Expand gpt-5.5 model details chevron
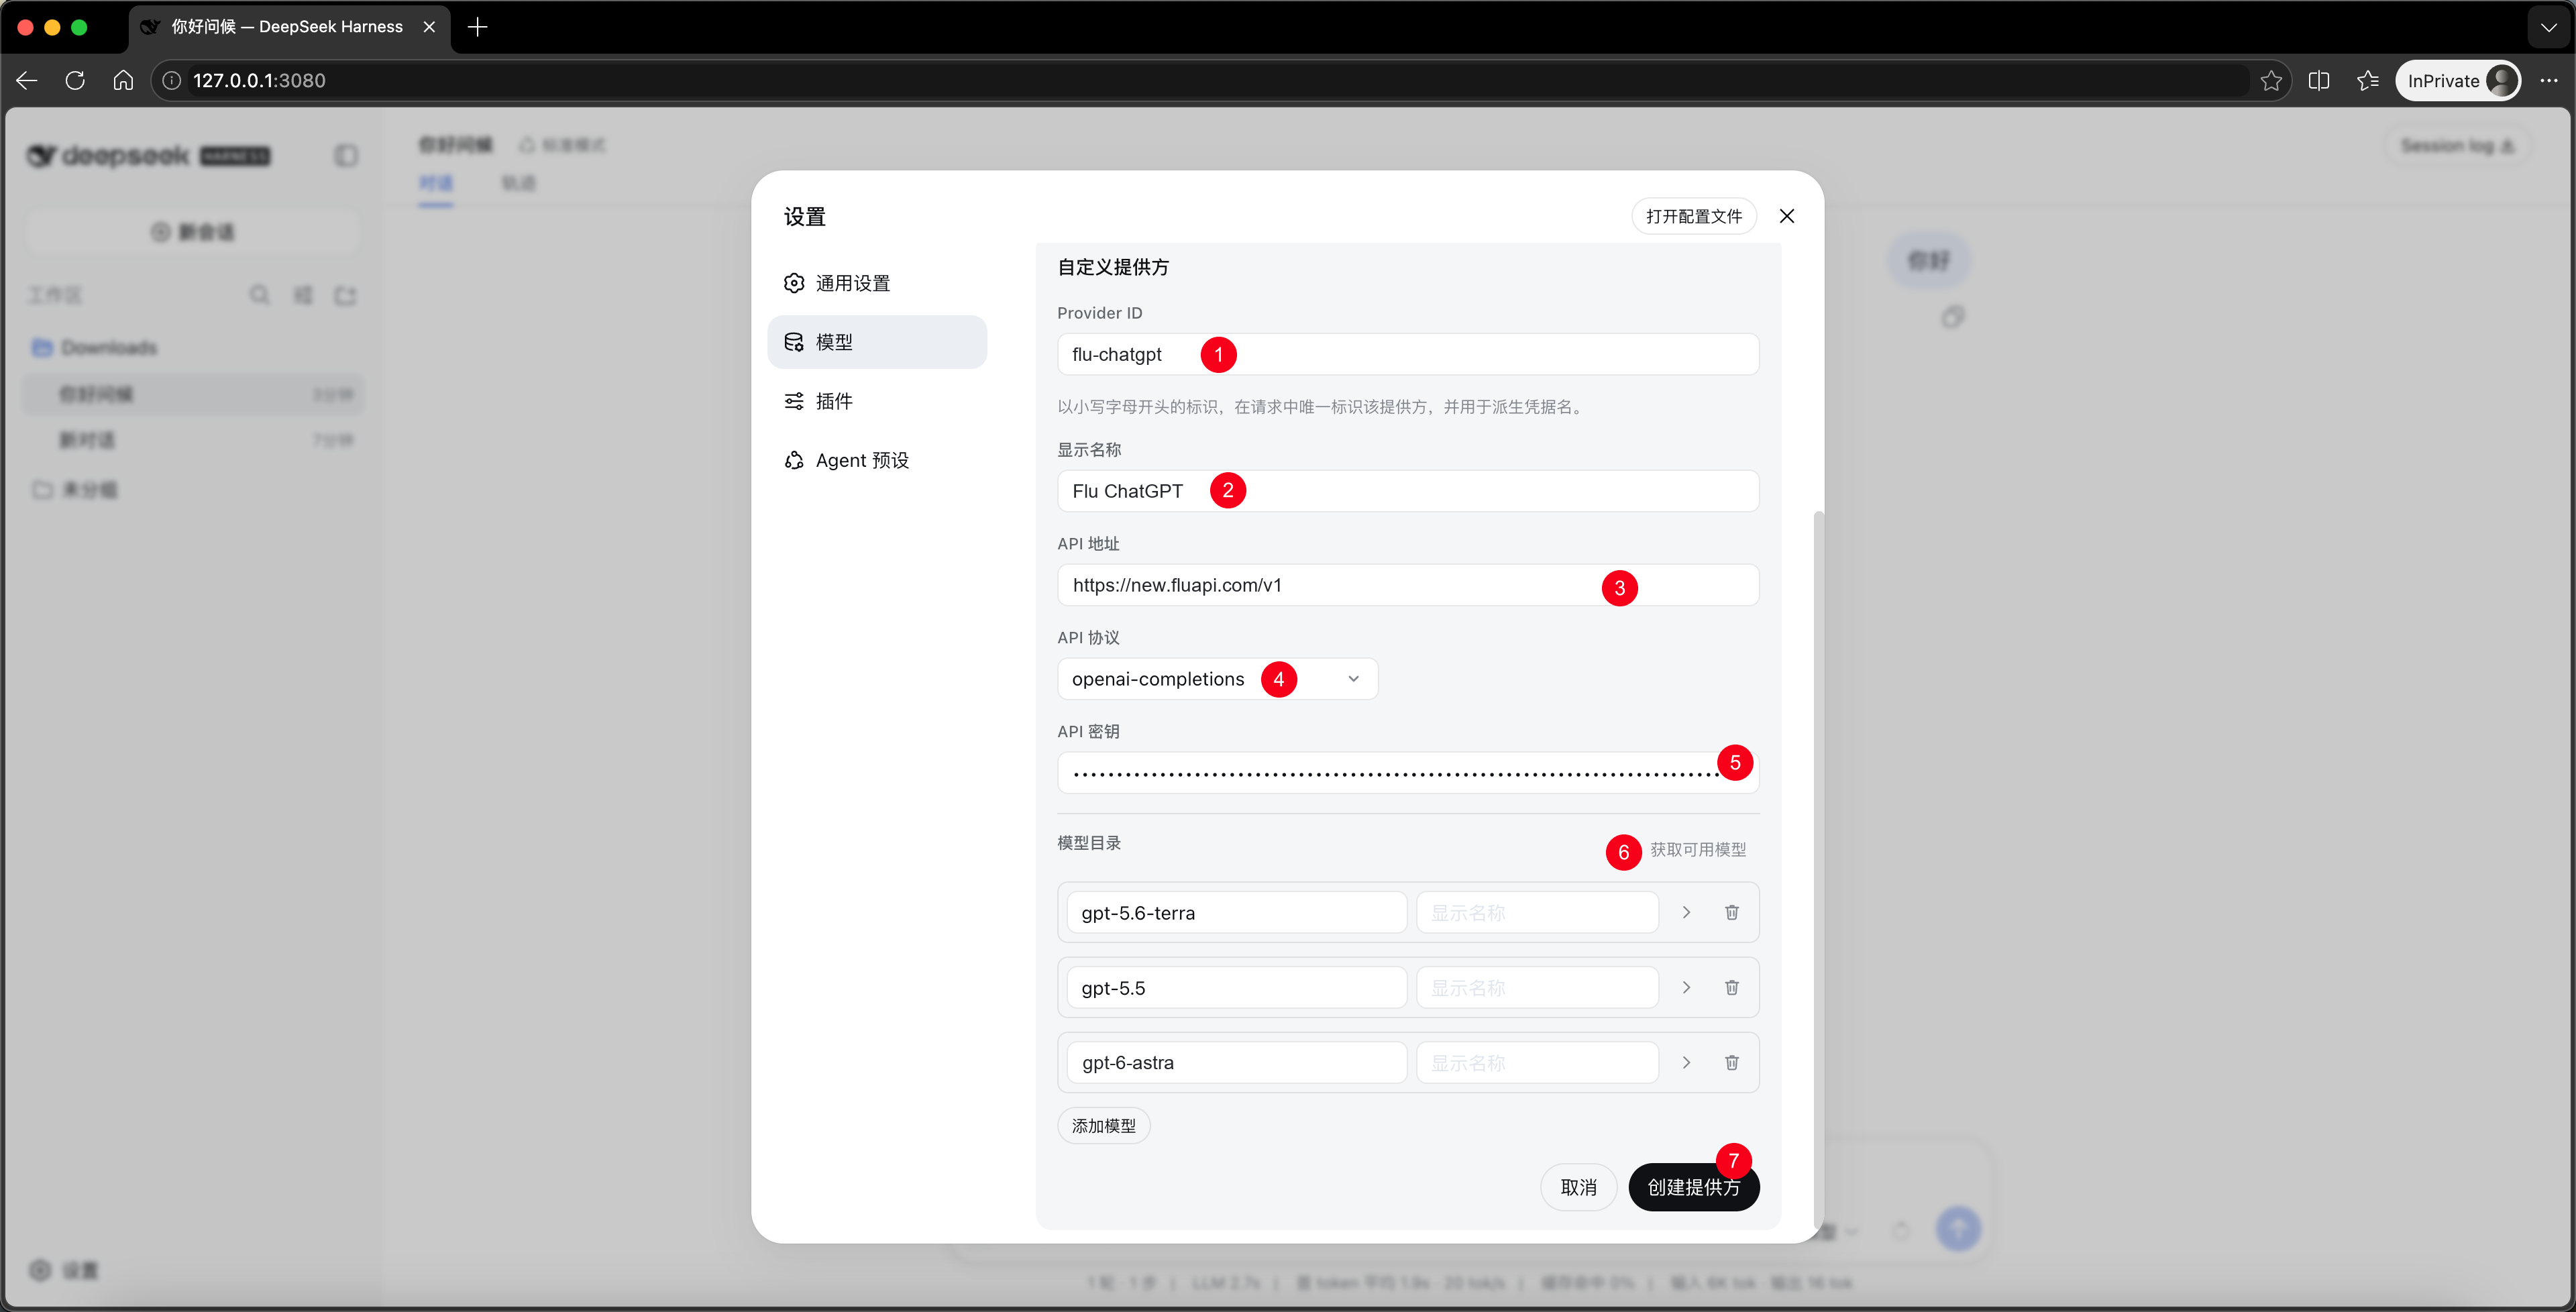The height and width of the screenshot is (1312, 2576). (x=1686, y=987)
